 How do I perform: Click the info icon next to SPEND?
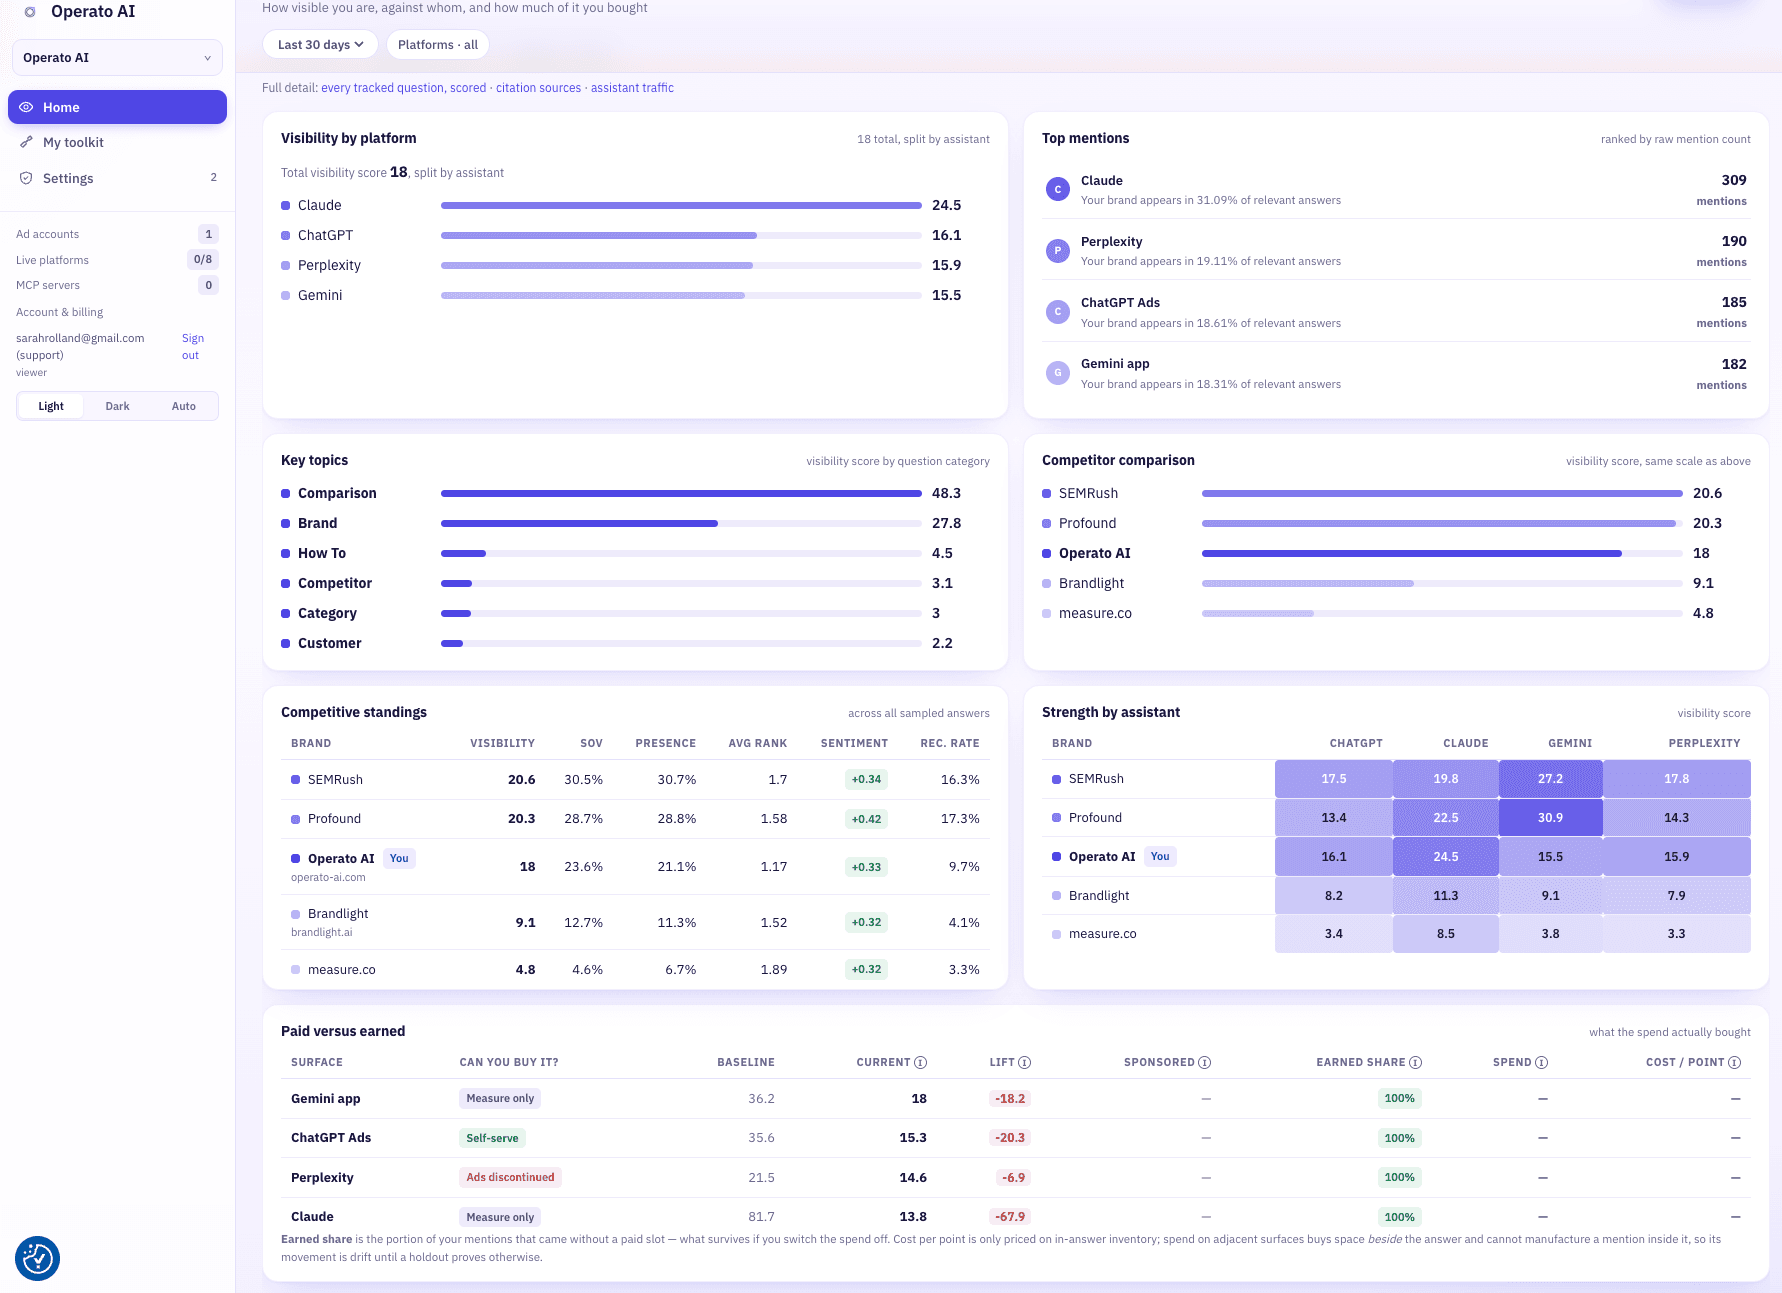[x=1542, y=1062]
